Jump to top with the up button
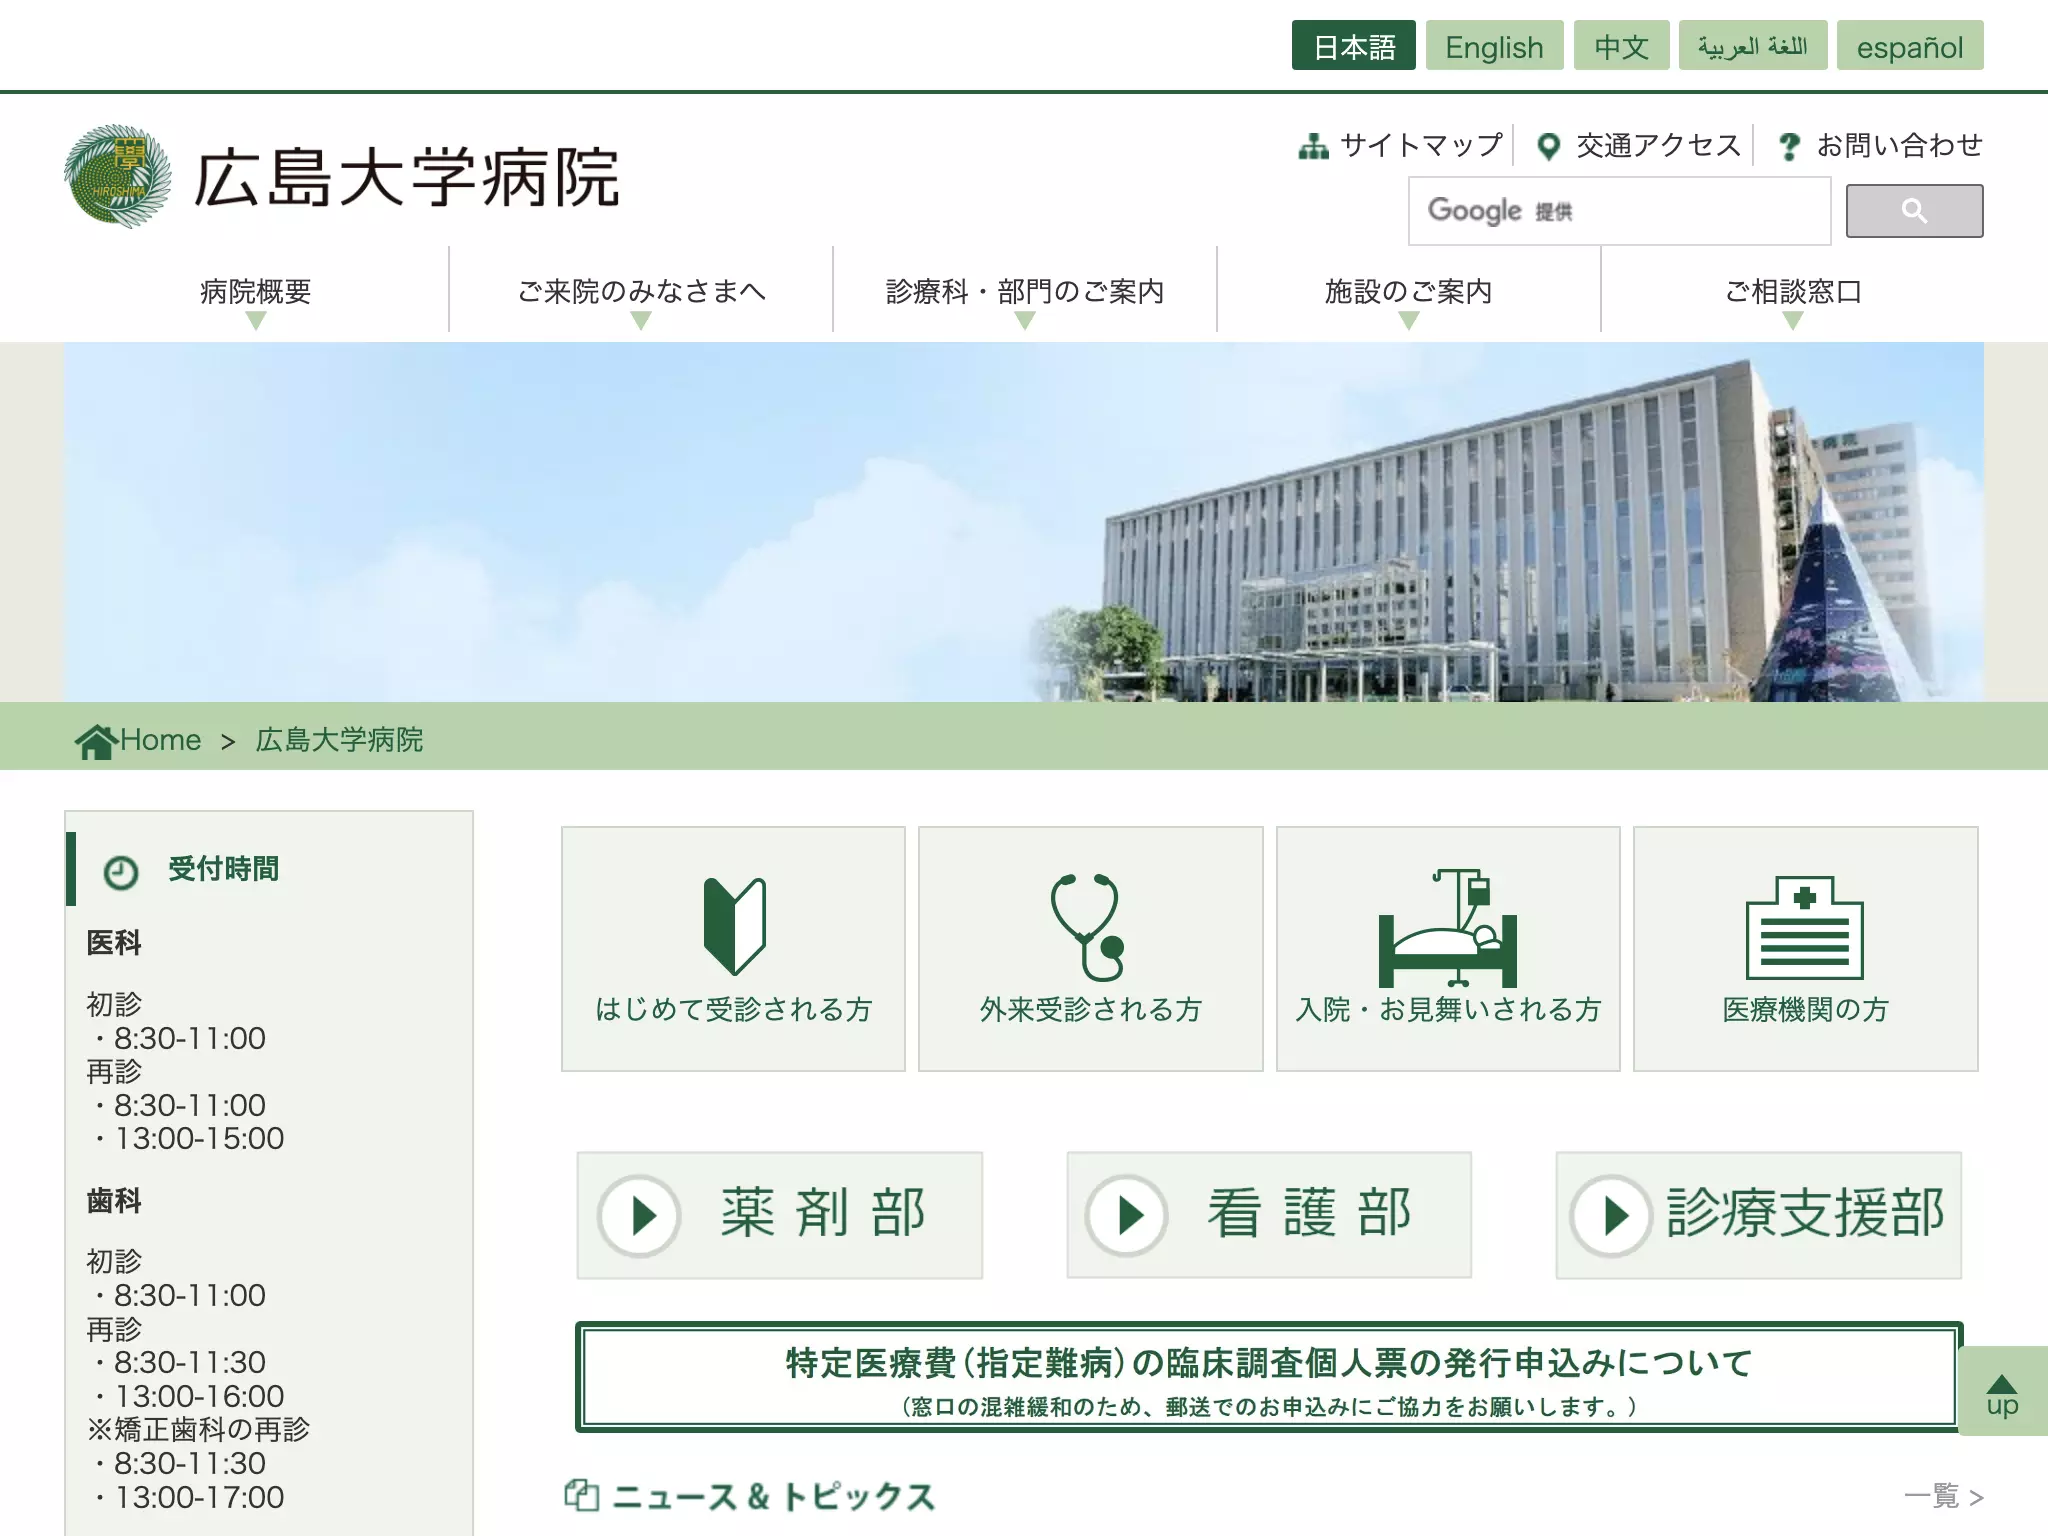The image size is (2048, 1536). pyautogui.click(x=2002, y=1392)
